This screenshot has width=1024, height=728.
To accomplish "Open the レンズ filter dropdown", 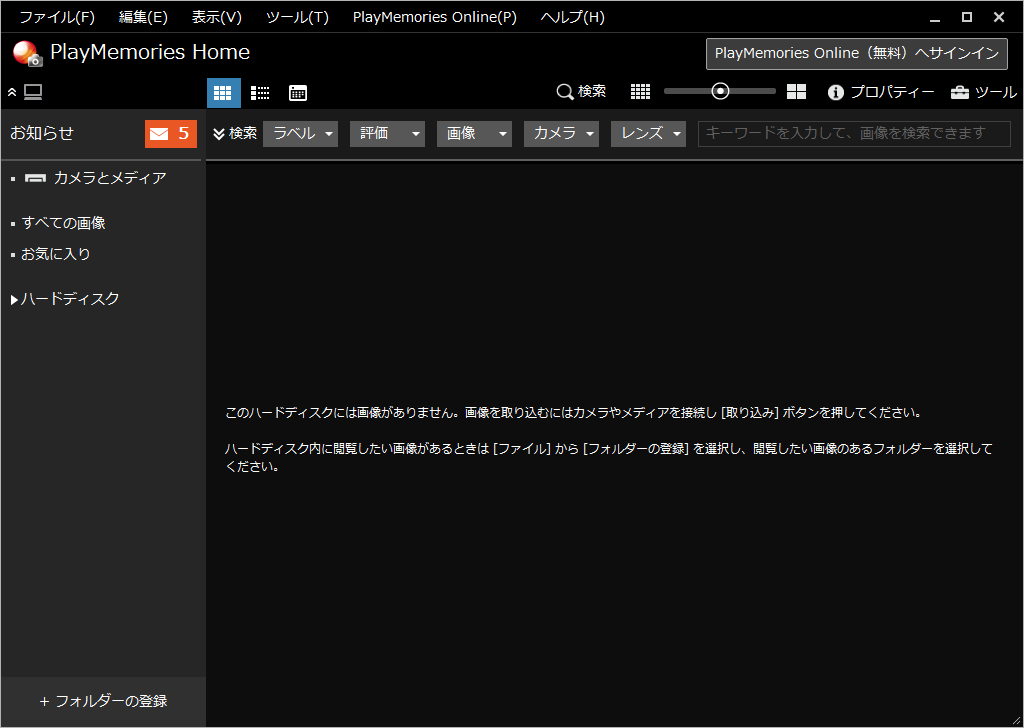I will (x=648, y=134).
